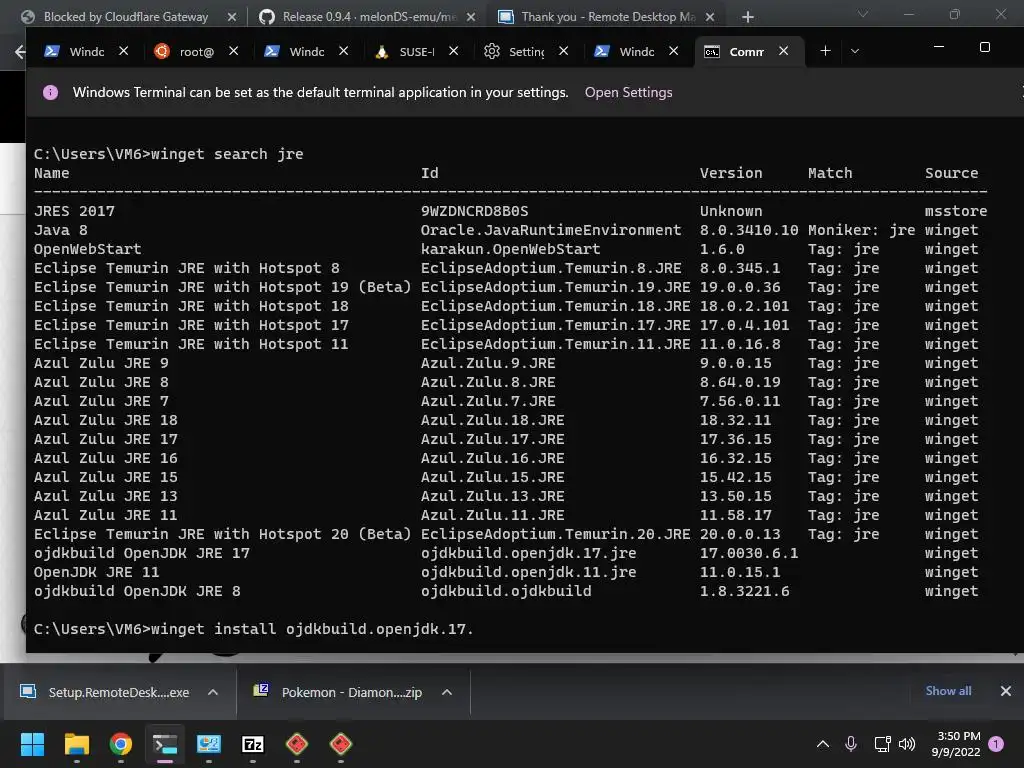Click the microphone tray icon
The image size is (1024, 768).
click(x=851, y=744)
